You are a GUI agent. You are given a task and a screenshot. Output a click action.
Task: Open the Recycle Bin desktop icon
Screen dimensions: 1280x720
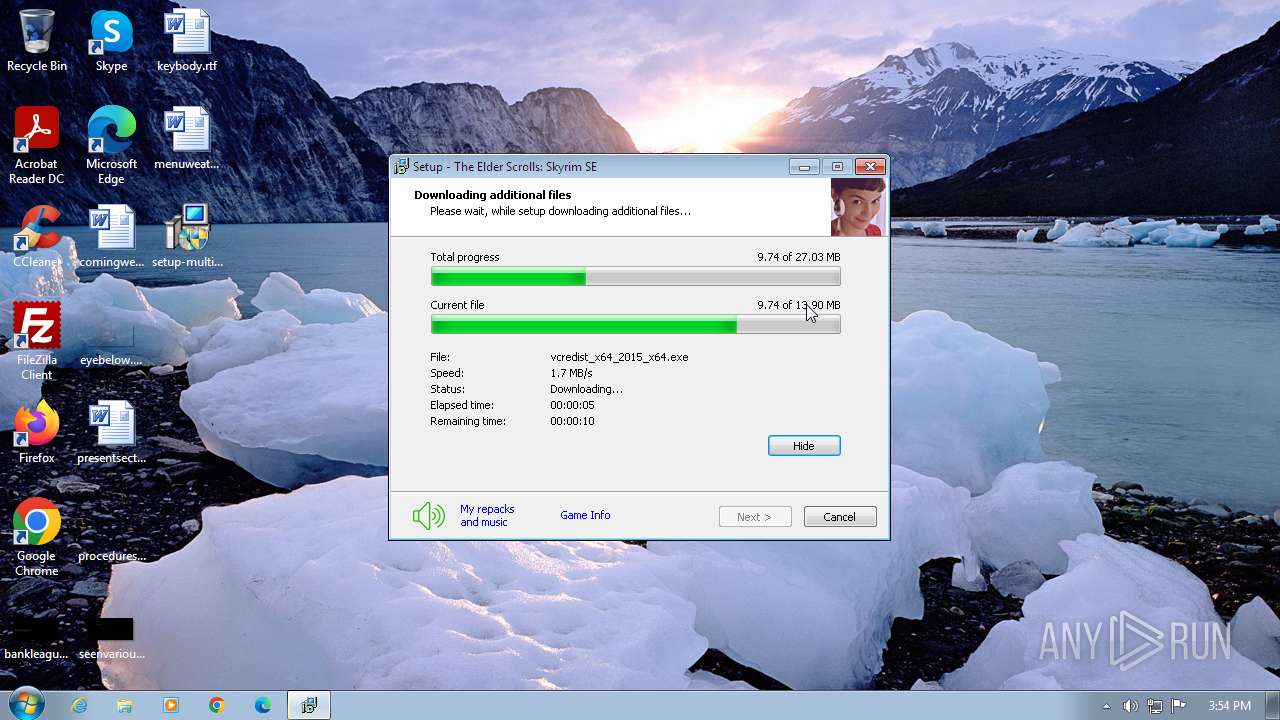point(37,42)
